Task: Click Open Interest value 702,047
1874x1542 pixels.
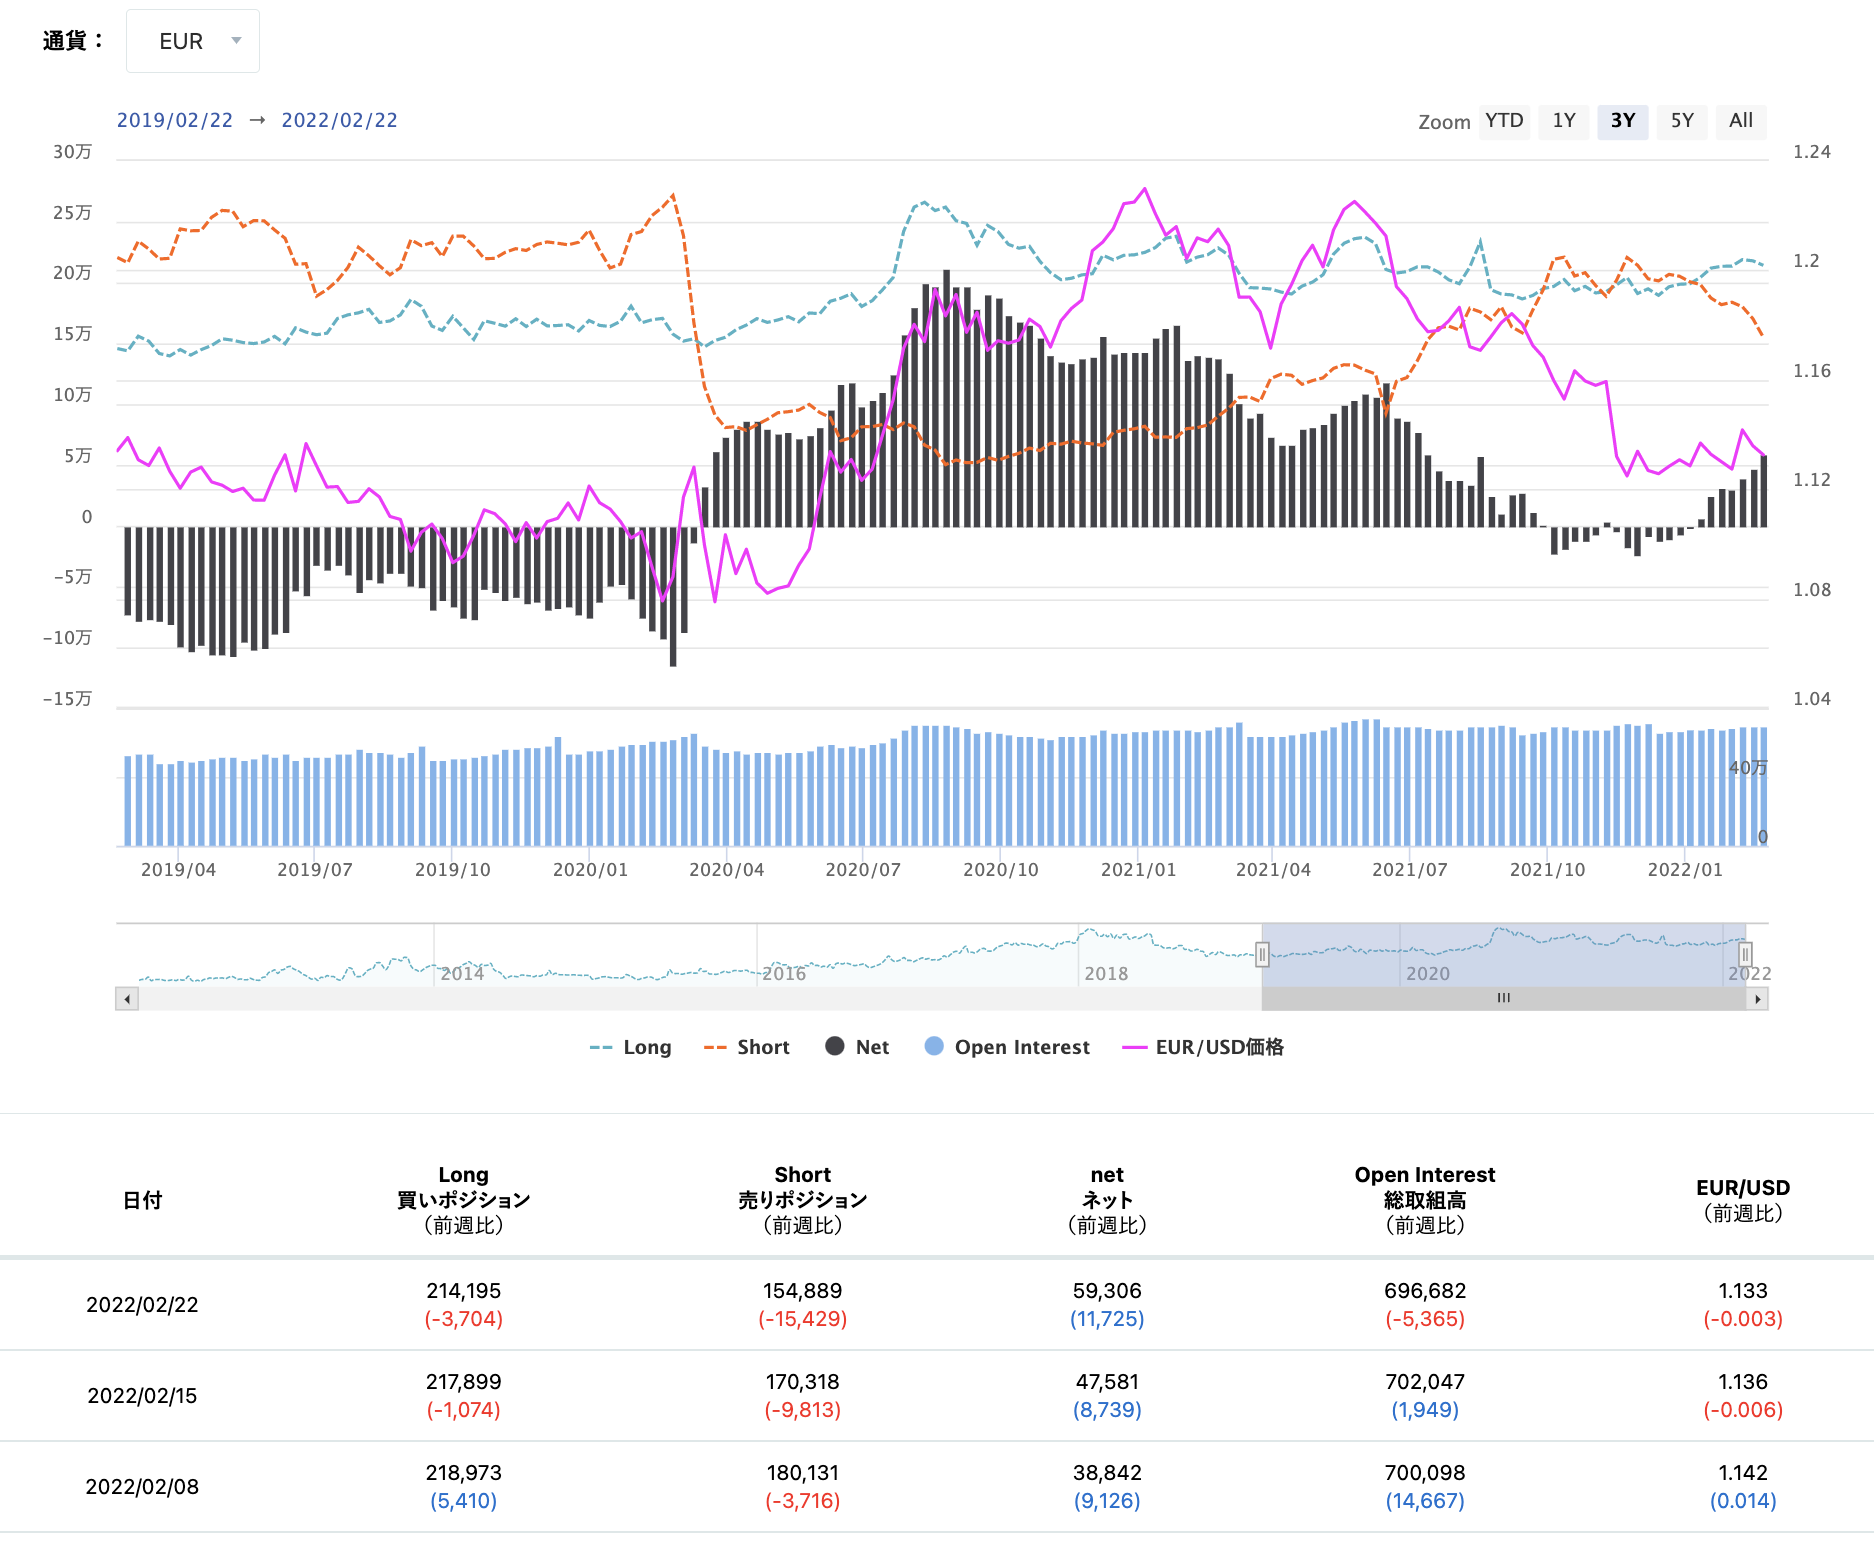Action: tap(1425, 1381)
